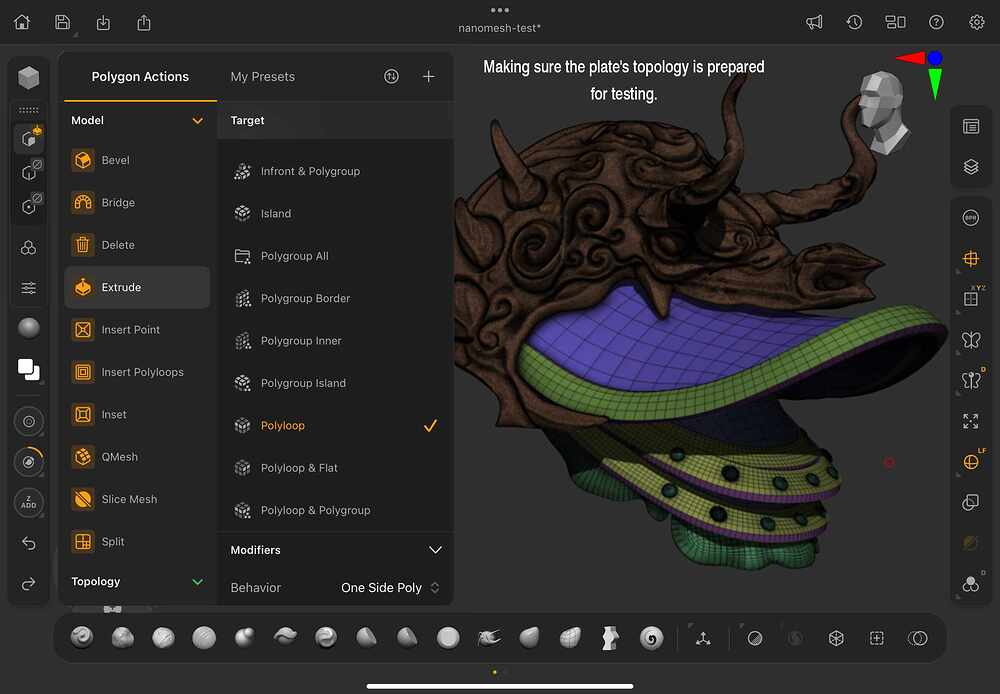Open the three-dot menu above the filename
The height and width of the screenshot is (694, 1000).
pos(500,10)
